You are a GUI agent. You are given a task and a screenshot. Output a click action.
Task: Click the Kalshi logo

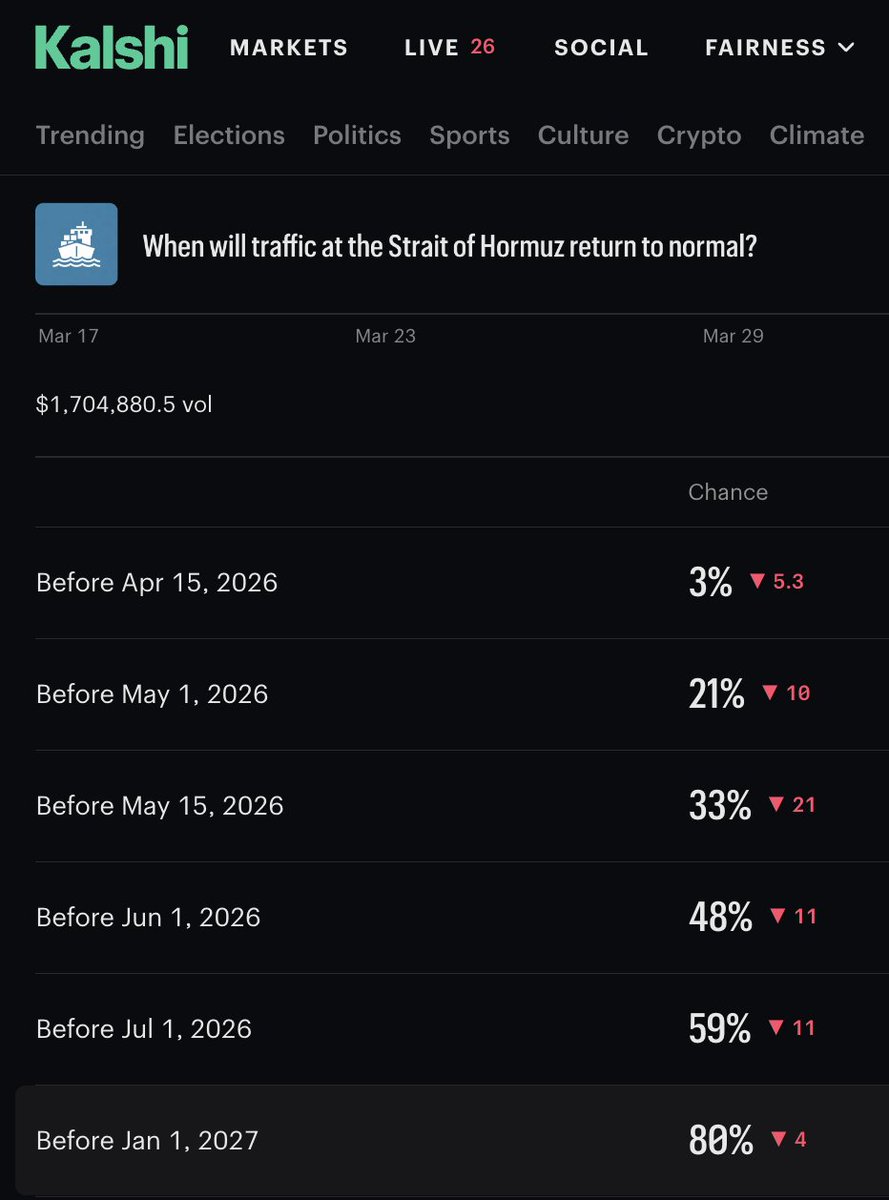(111, 47)
